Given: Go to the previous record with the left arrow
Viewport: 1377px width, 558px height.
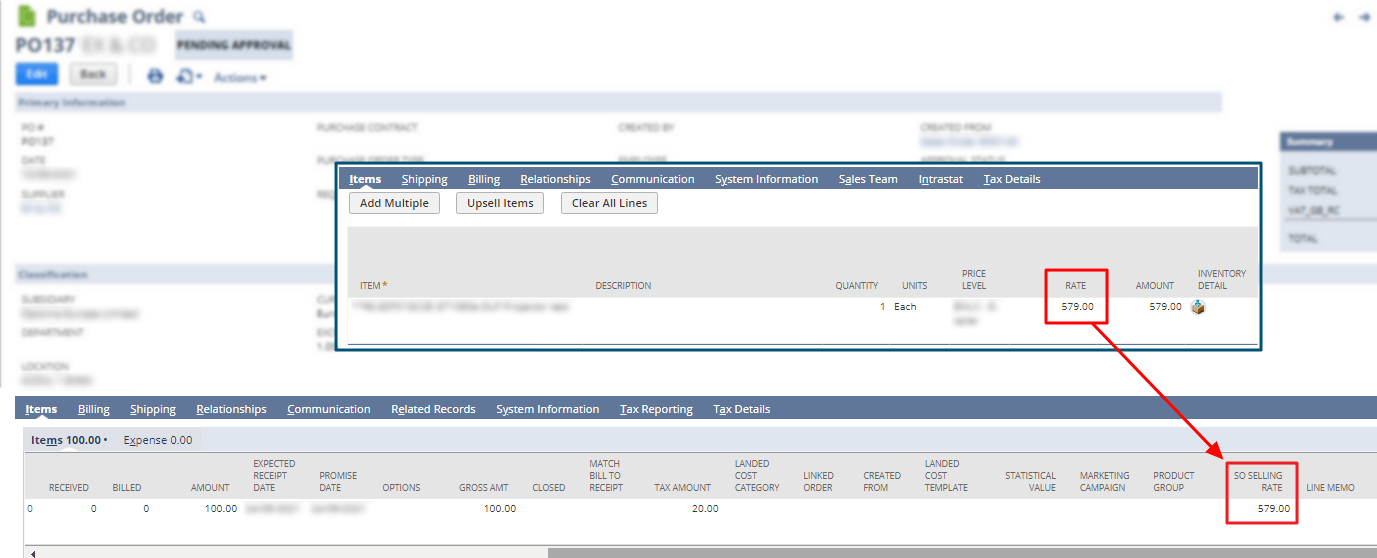Looking at the screenshot, I should [x=1339, y=17].
